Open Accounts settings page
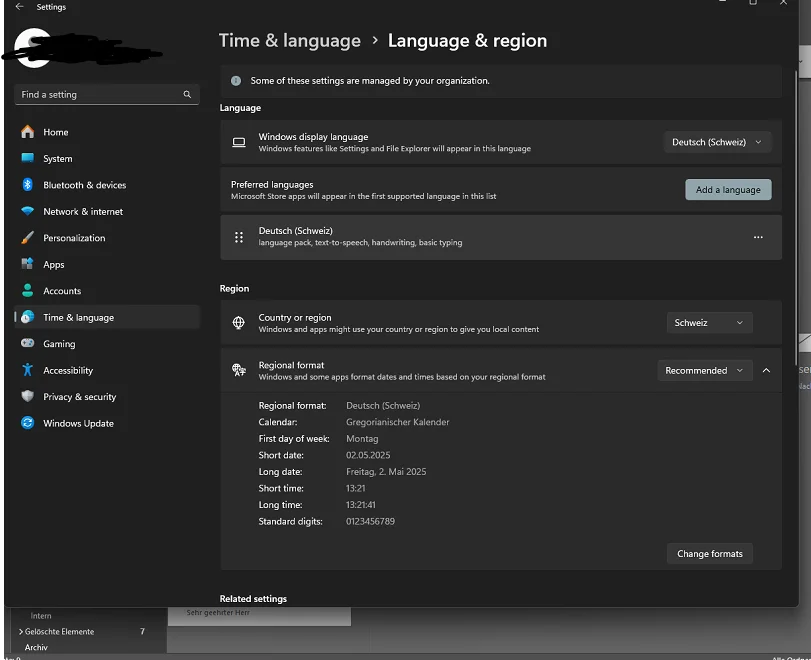 (x=107, y=290)
